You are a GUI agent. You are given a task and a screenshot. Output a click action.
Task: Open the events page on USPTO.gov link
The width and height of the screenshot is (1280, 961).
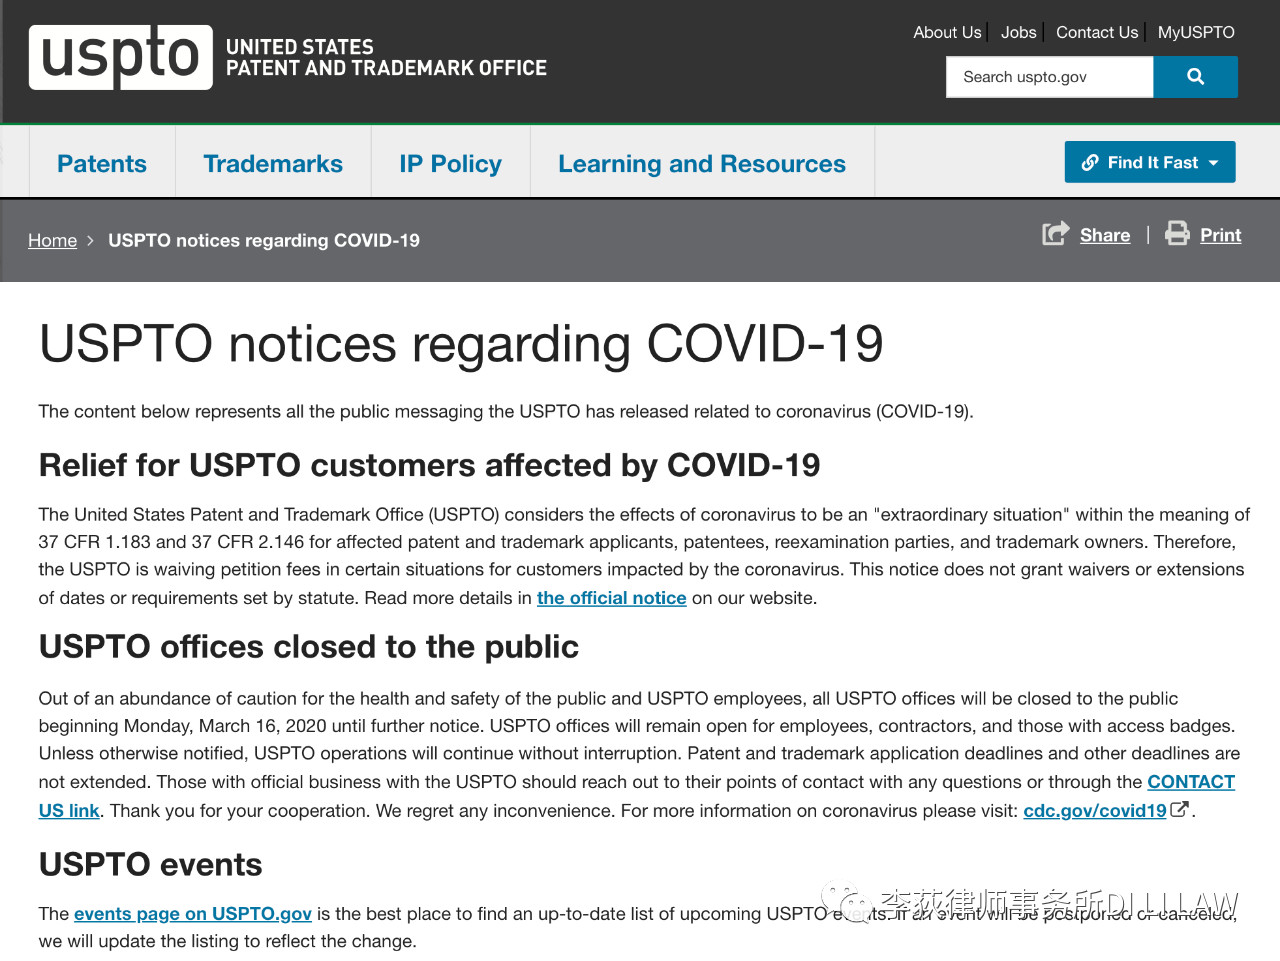193,913
